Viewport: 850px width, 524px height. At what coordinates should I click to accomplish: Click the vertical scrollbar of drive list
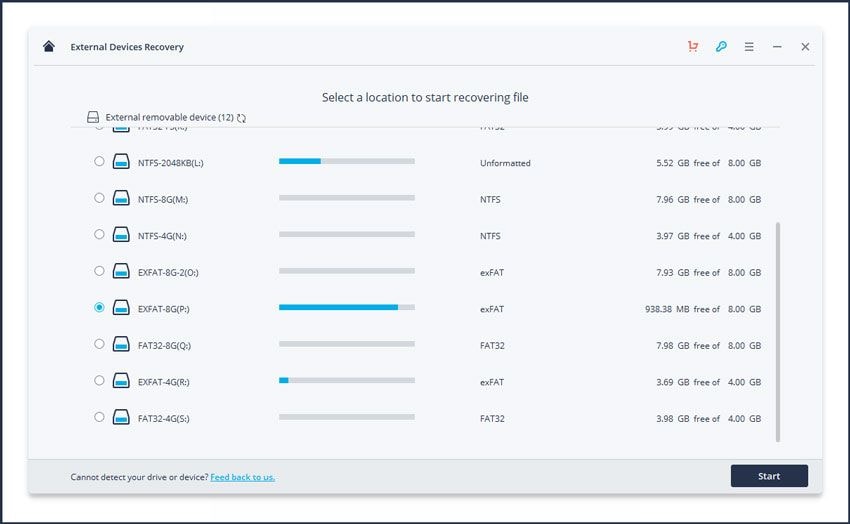[778, 330]
